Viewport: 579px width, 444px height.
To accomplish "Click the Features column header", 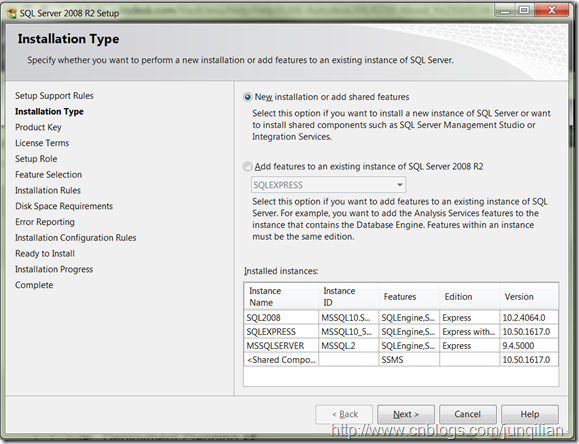I will (x=409, y=297).
